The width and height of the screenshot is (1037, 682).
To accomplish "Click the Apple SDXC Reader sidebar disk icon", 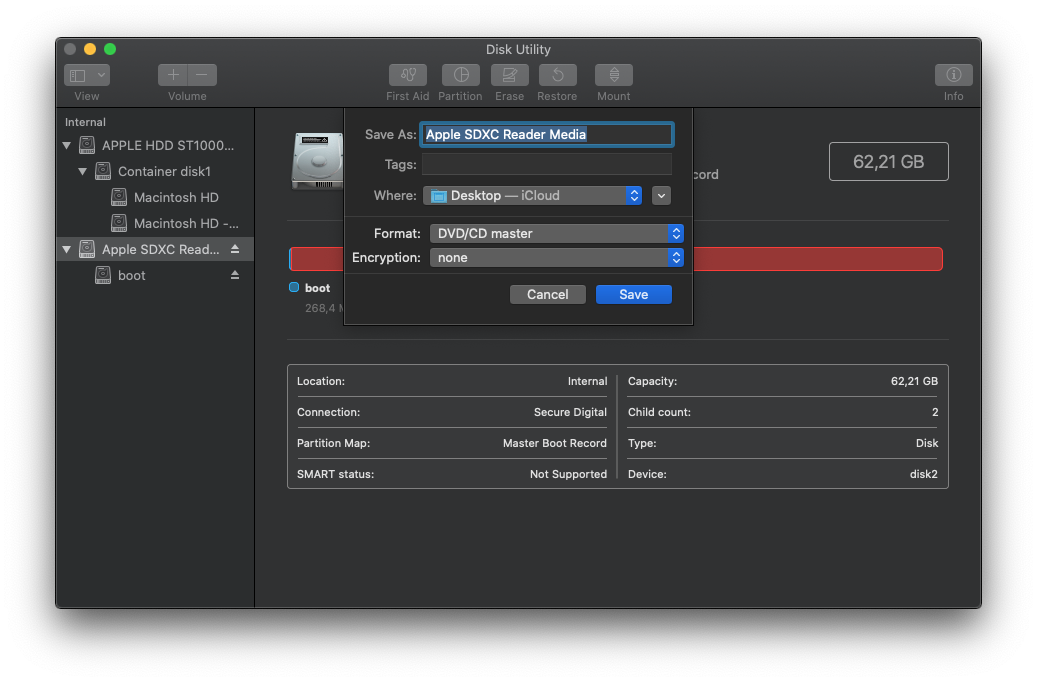I will 87,249.
